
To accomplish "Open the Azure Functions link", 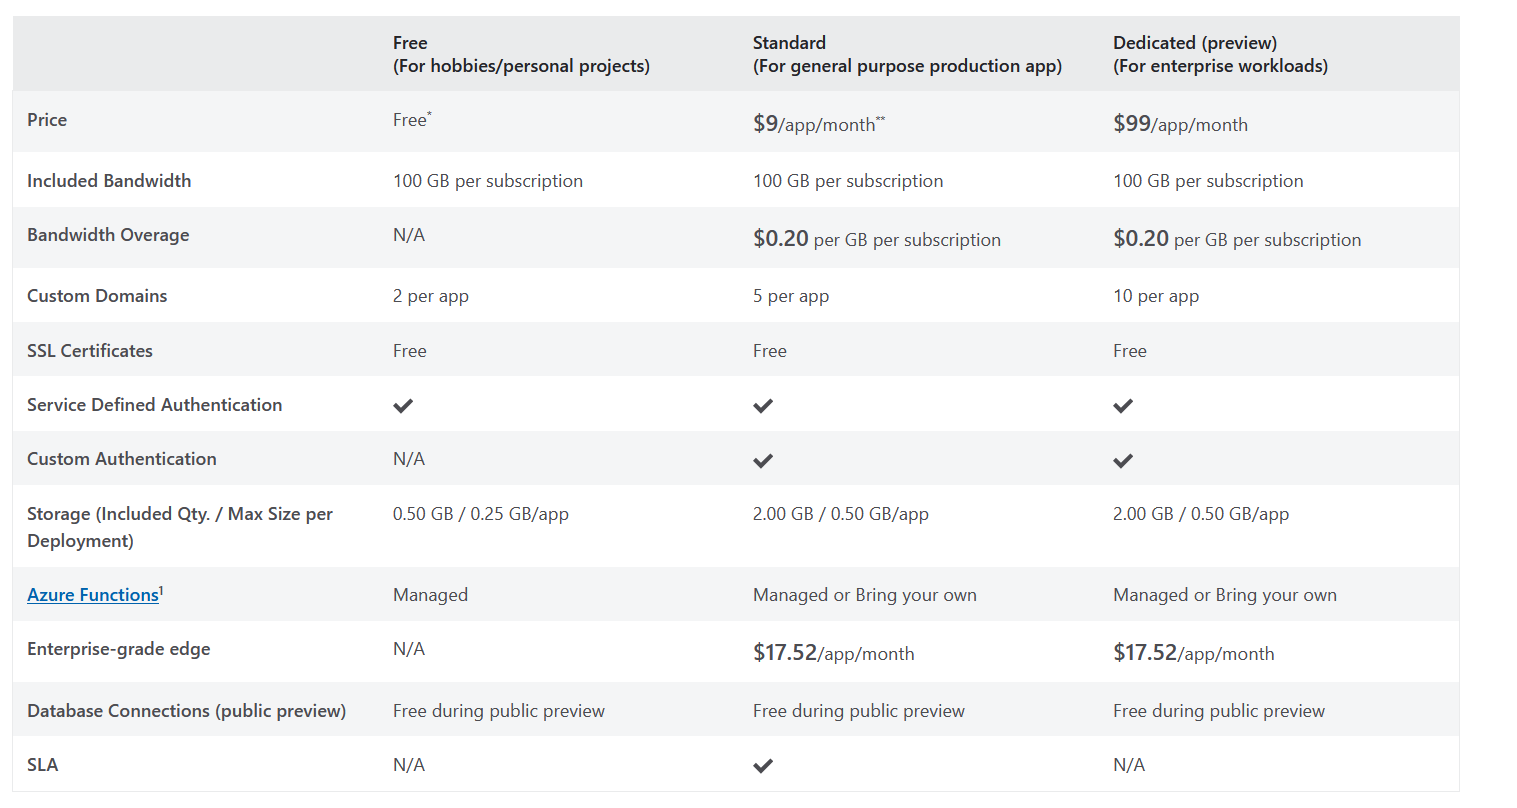I will click(x=92, y=595).
